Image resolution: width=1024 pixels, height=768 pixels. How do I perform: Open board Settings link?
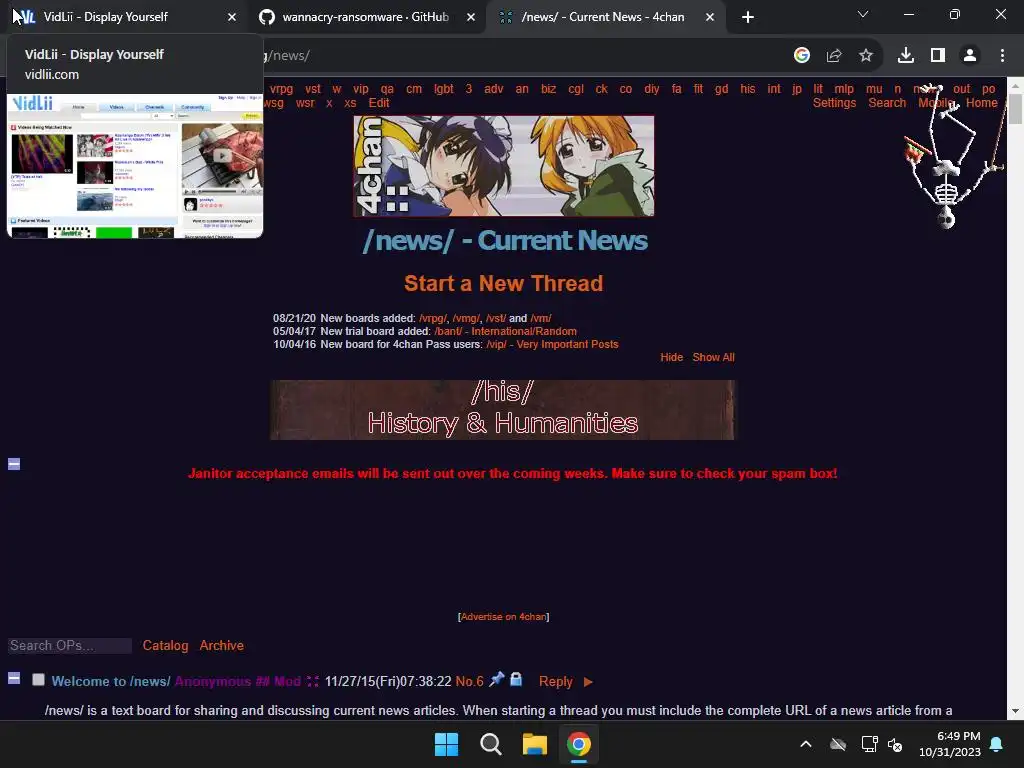[834, 103]
